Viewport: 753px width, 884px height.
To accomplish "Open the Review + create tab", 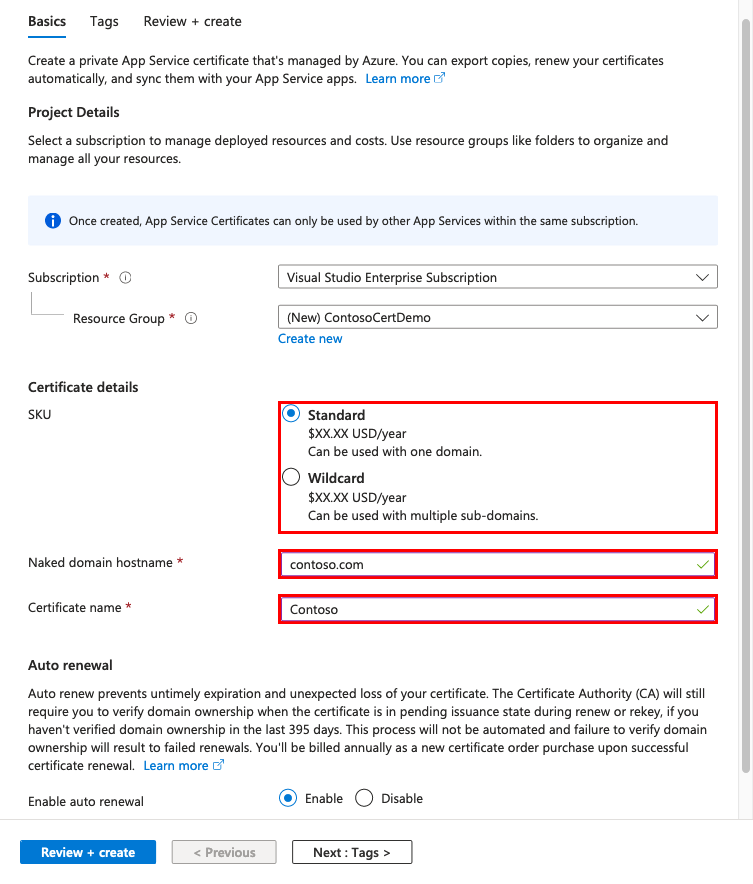I will [192, 21].
